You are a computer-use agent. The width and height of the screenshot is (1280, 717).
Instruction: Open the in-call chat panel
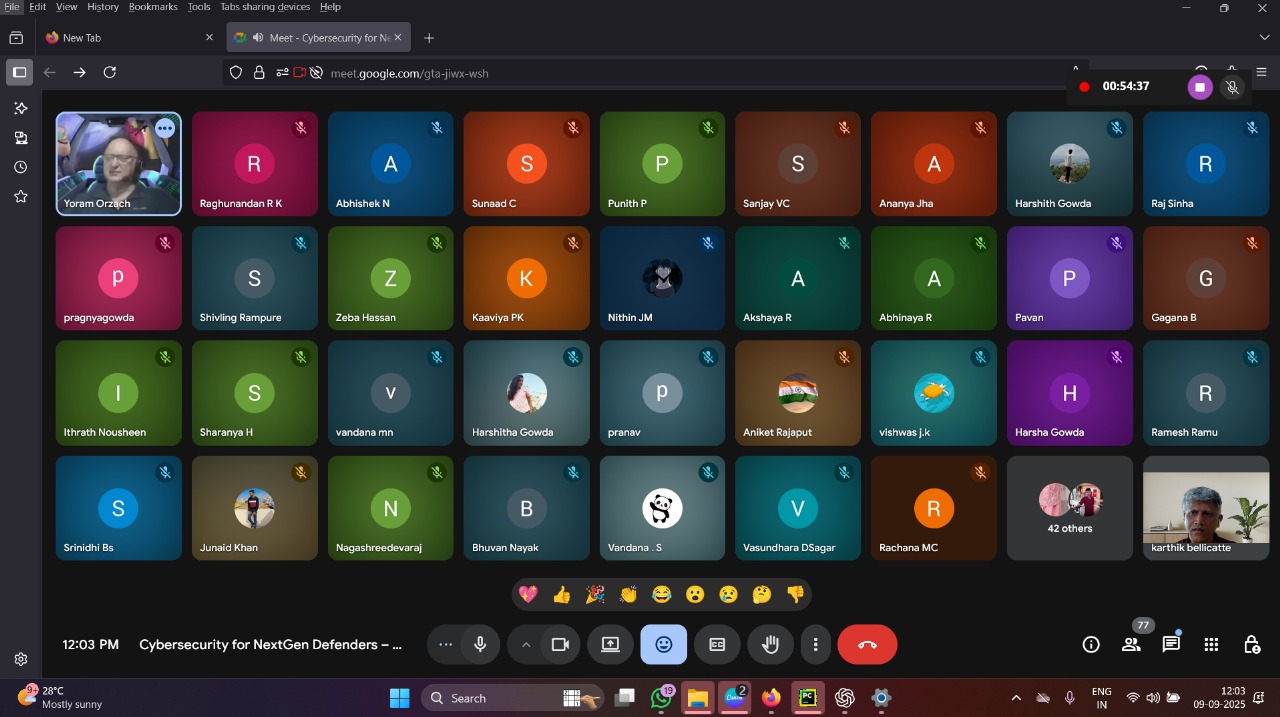pos(1171,645)
